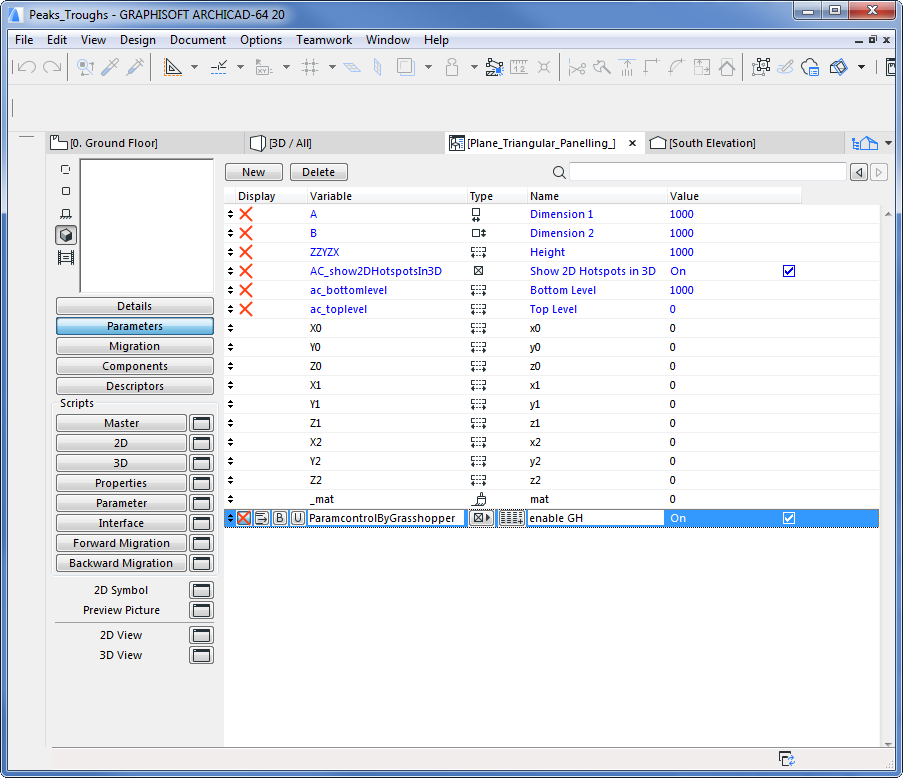903x778 pixels.
Task: Toggle hide X for ParamcontrolByGrasshopper row
Action: pyautogui.click(x=244, y=518)
